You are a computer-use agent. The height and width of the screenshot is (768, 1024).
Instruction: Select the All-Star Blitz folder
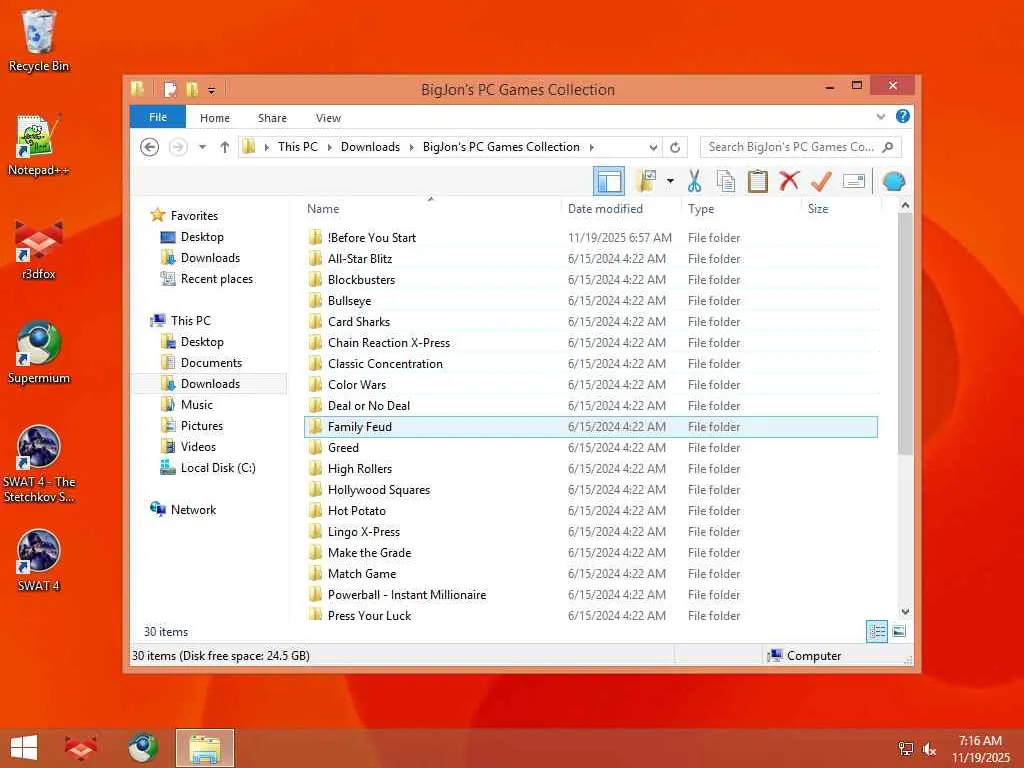point(591,259)
